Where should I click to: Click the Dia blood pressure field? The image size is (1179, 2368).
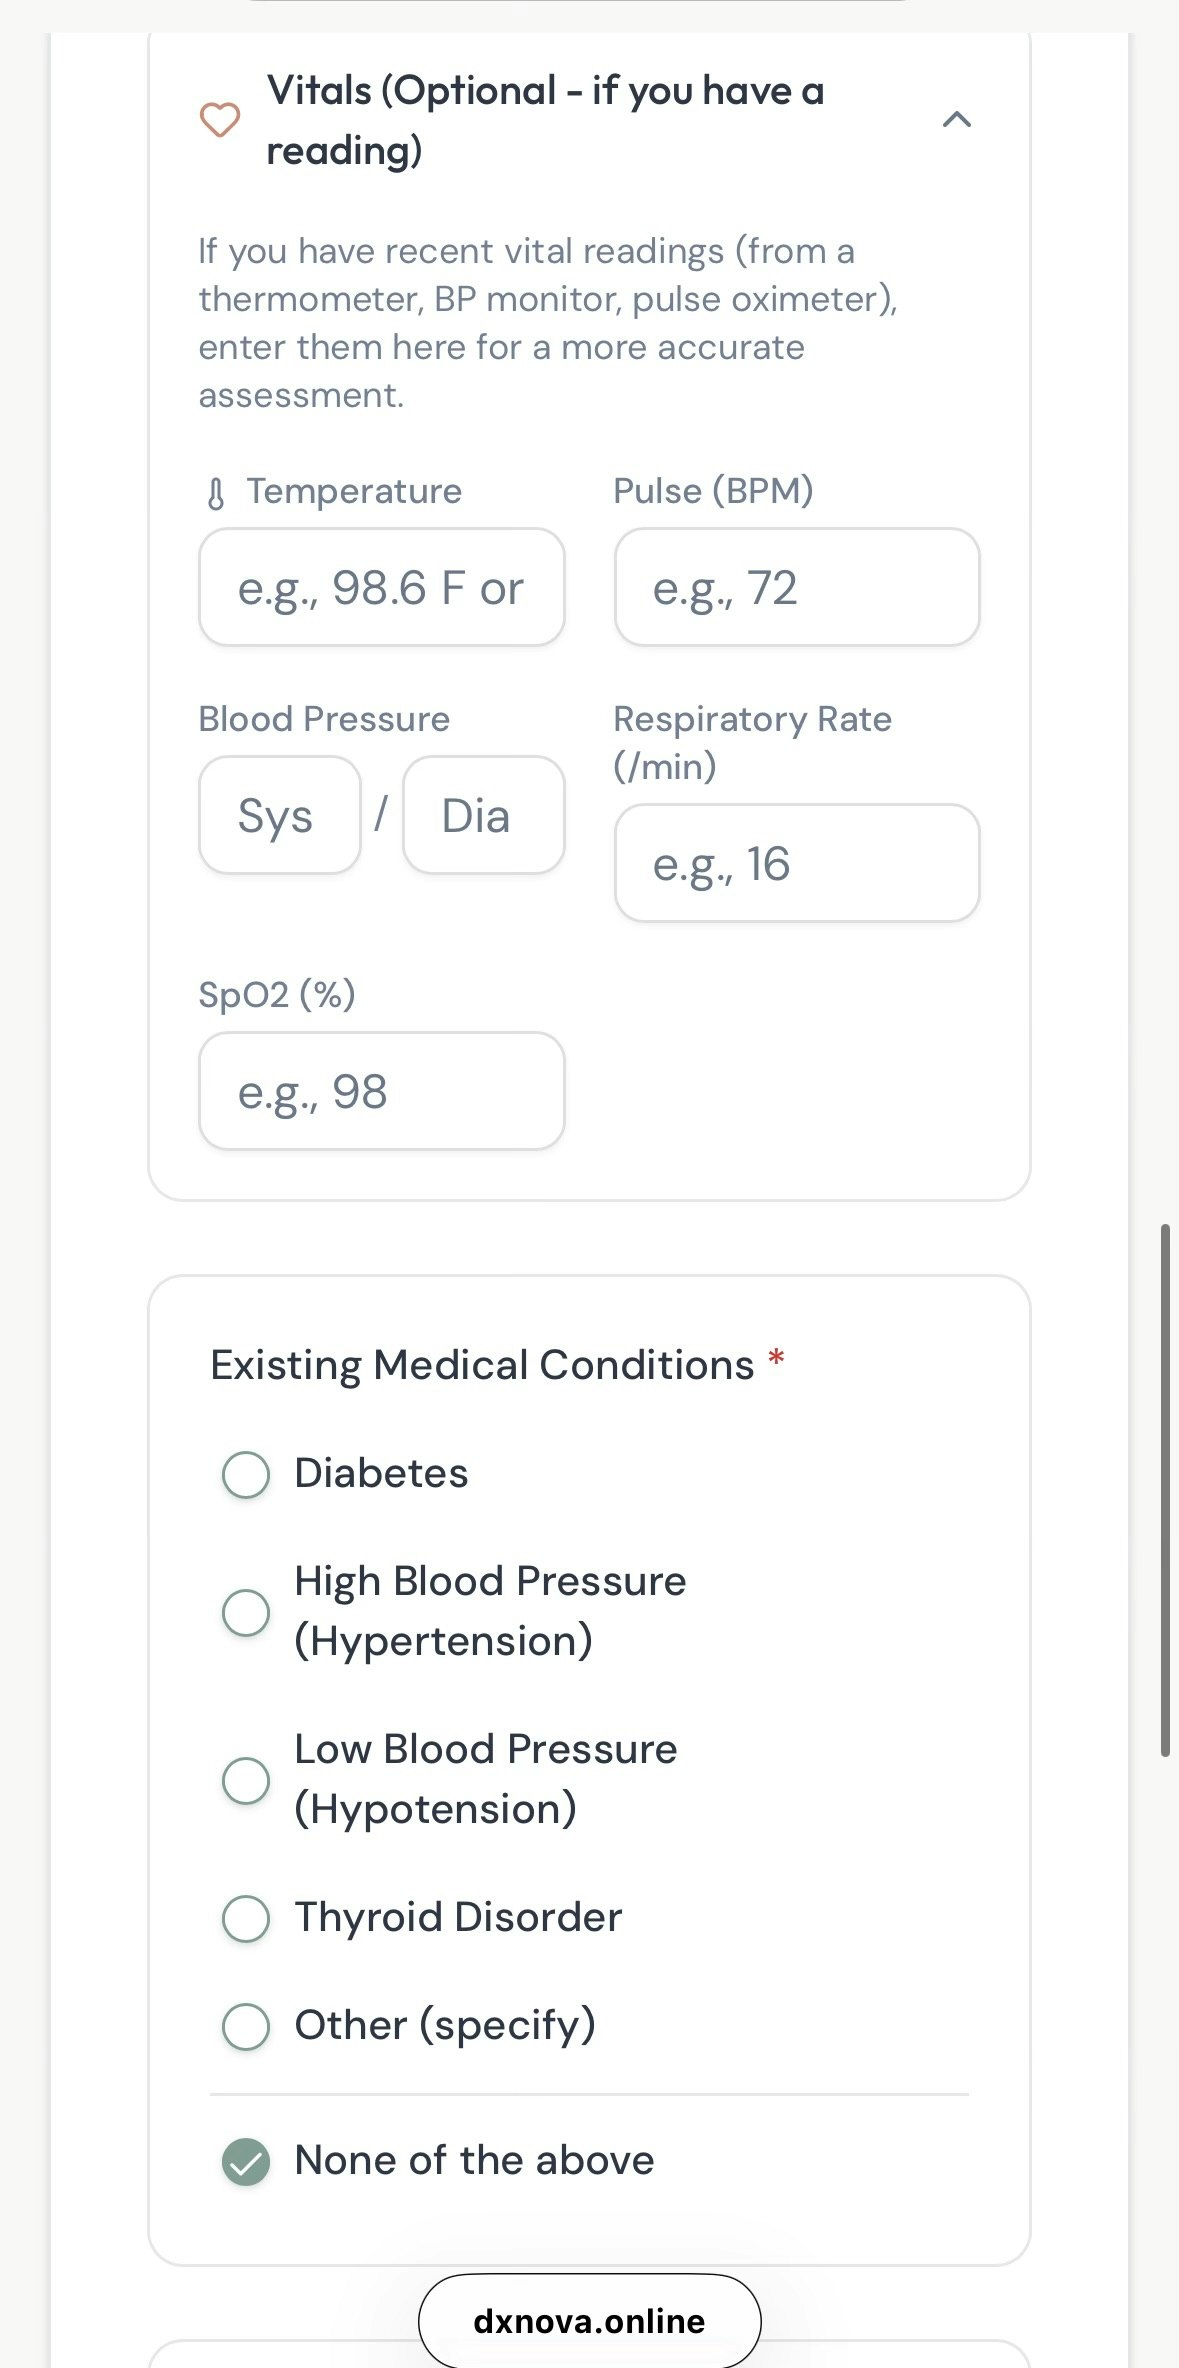point(483,815)
